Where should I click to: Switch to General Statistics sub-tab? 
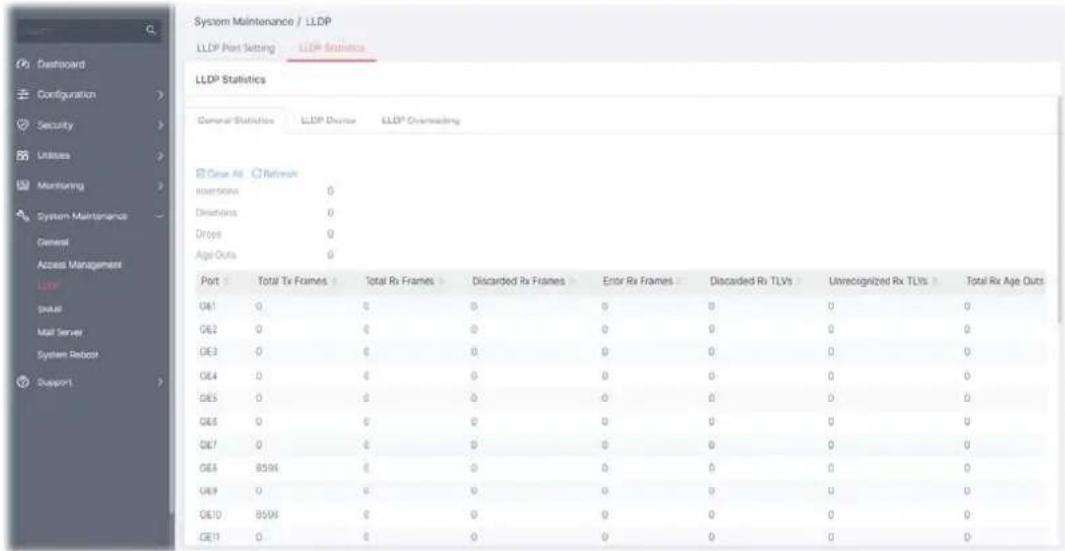coord(235,120)
